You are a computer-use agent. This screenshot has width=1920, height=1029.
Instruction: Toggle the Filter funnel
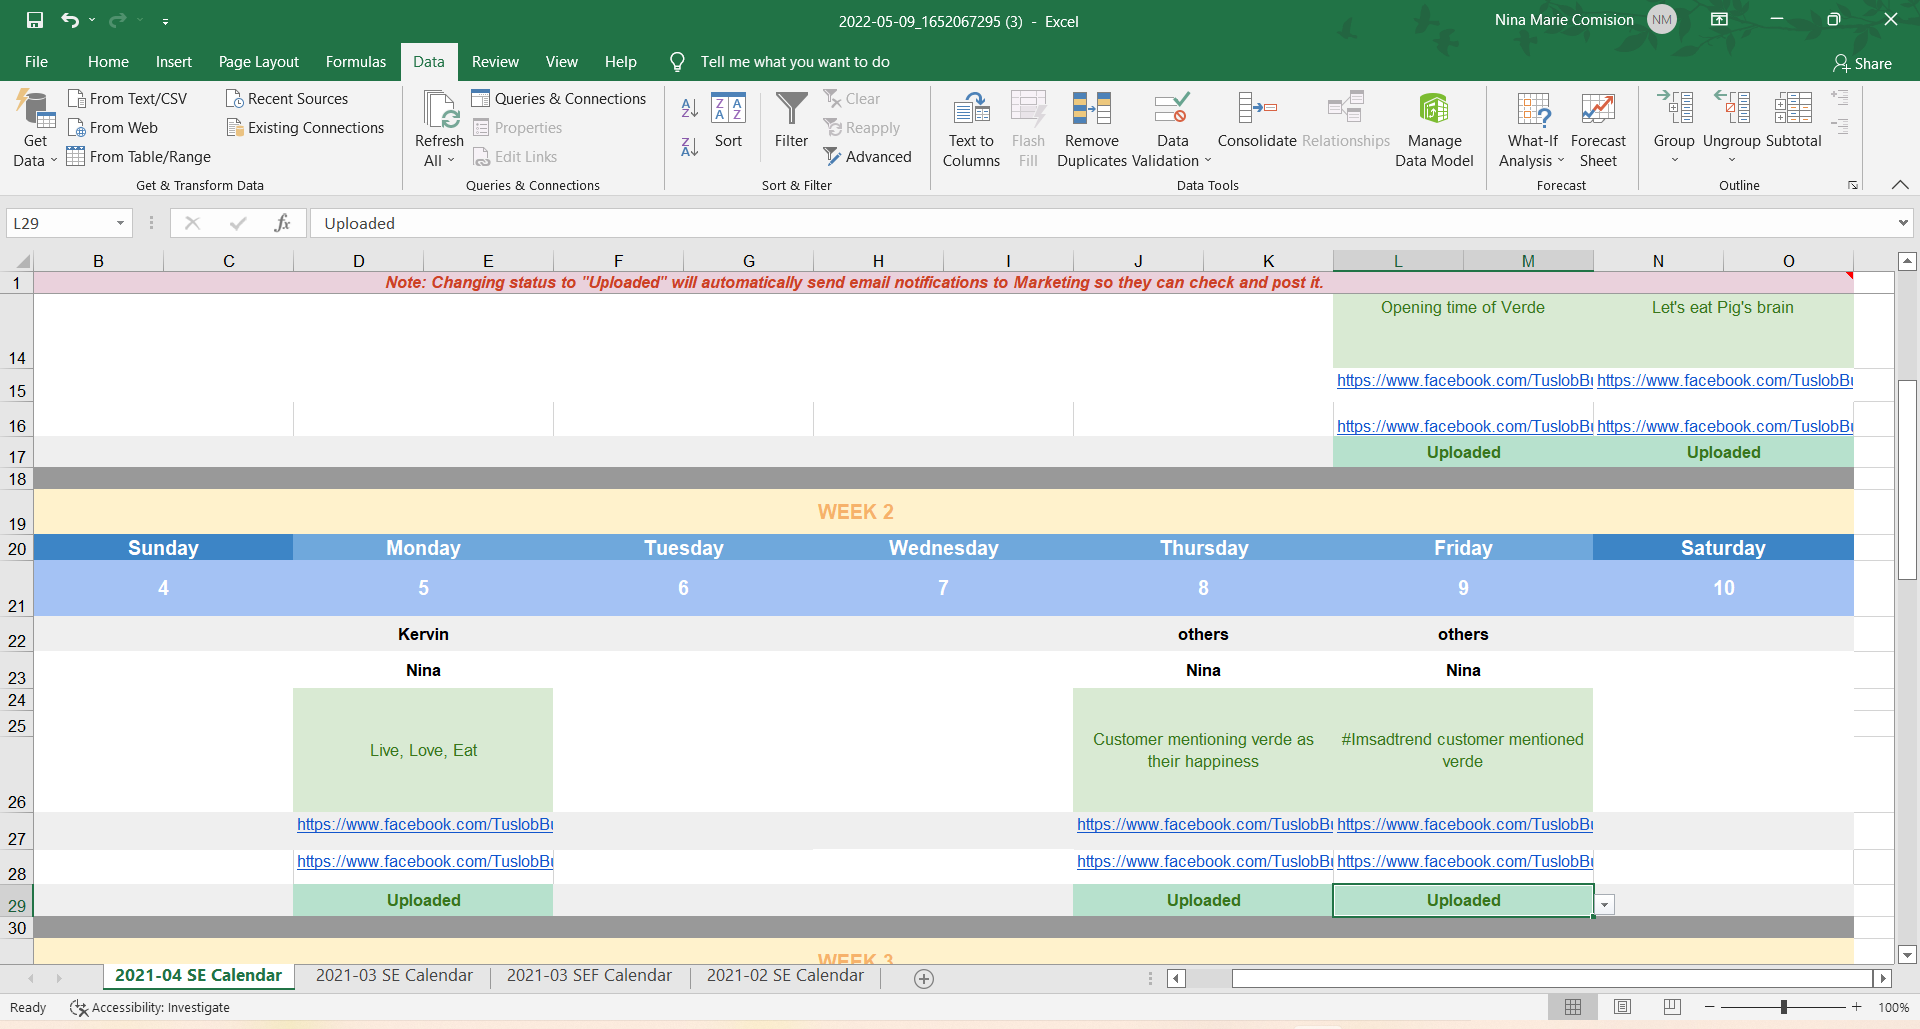tap(791, 120)
